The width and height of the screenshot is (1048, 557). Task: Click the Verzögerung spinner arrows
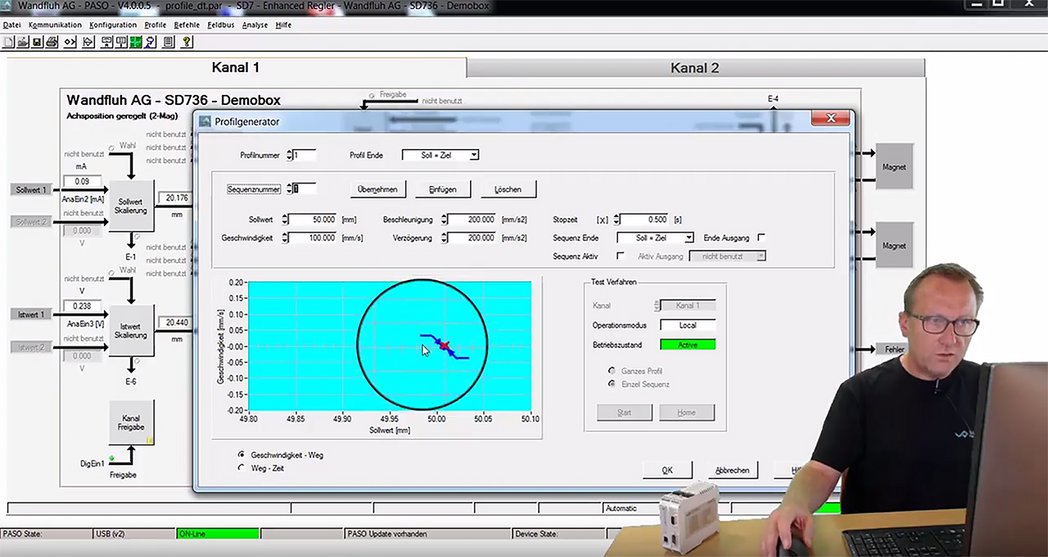coord(444,238)
